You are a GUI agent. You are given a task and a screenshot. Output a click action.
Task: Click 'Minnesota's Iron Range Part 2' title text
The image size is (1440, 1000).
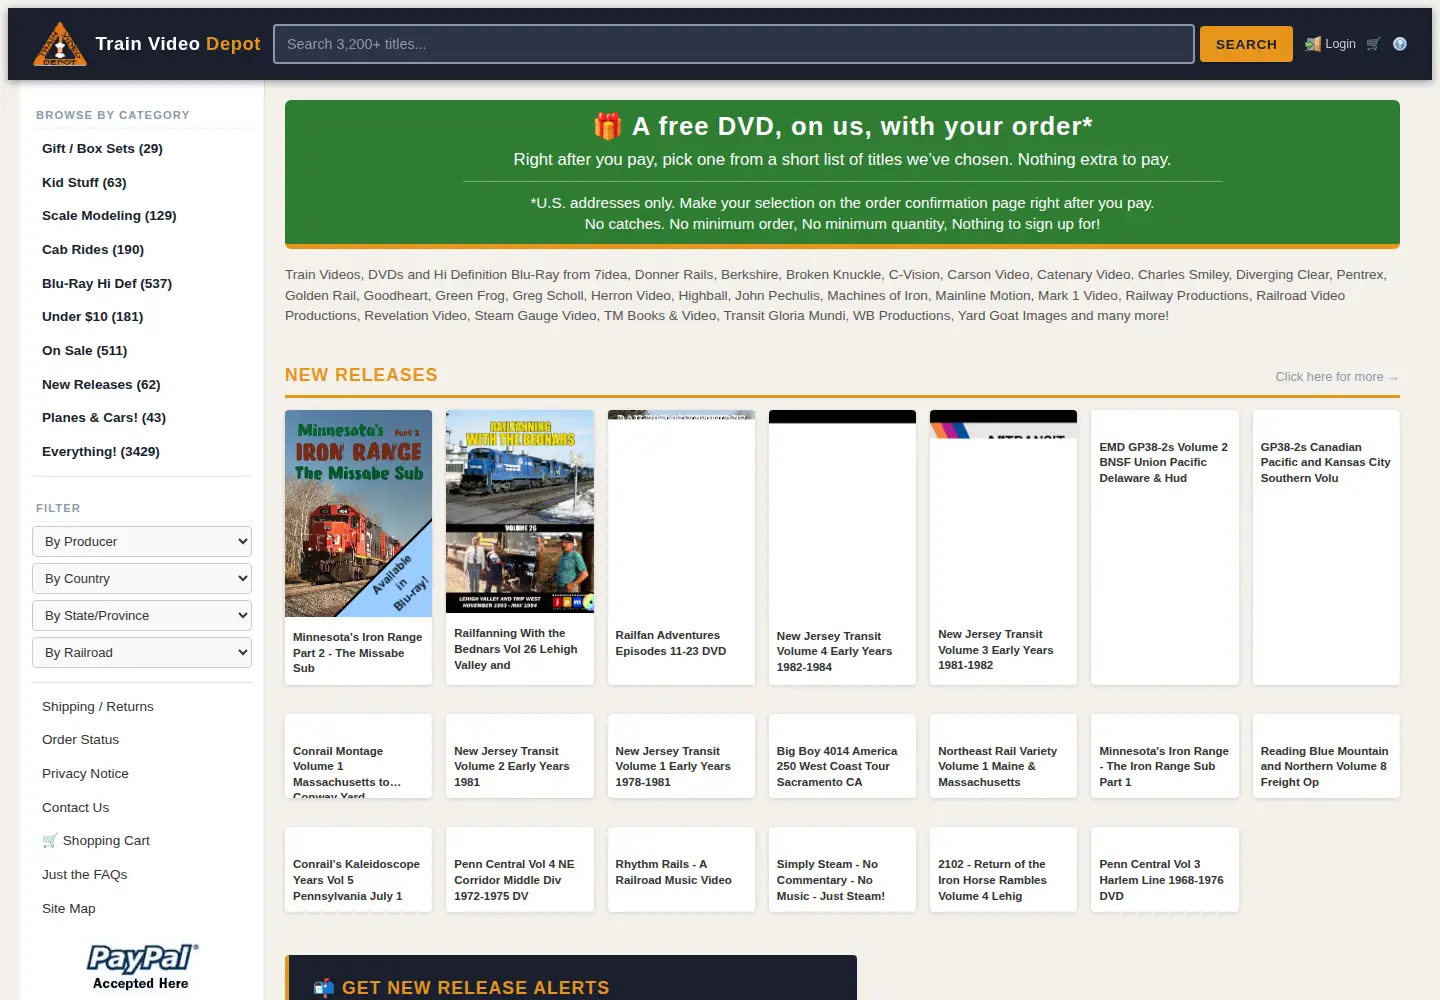click(x=357, y=653)
